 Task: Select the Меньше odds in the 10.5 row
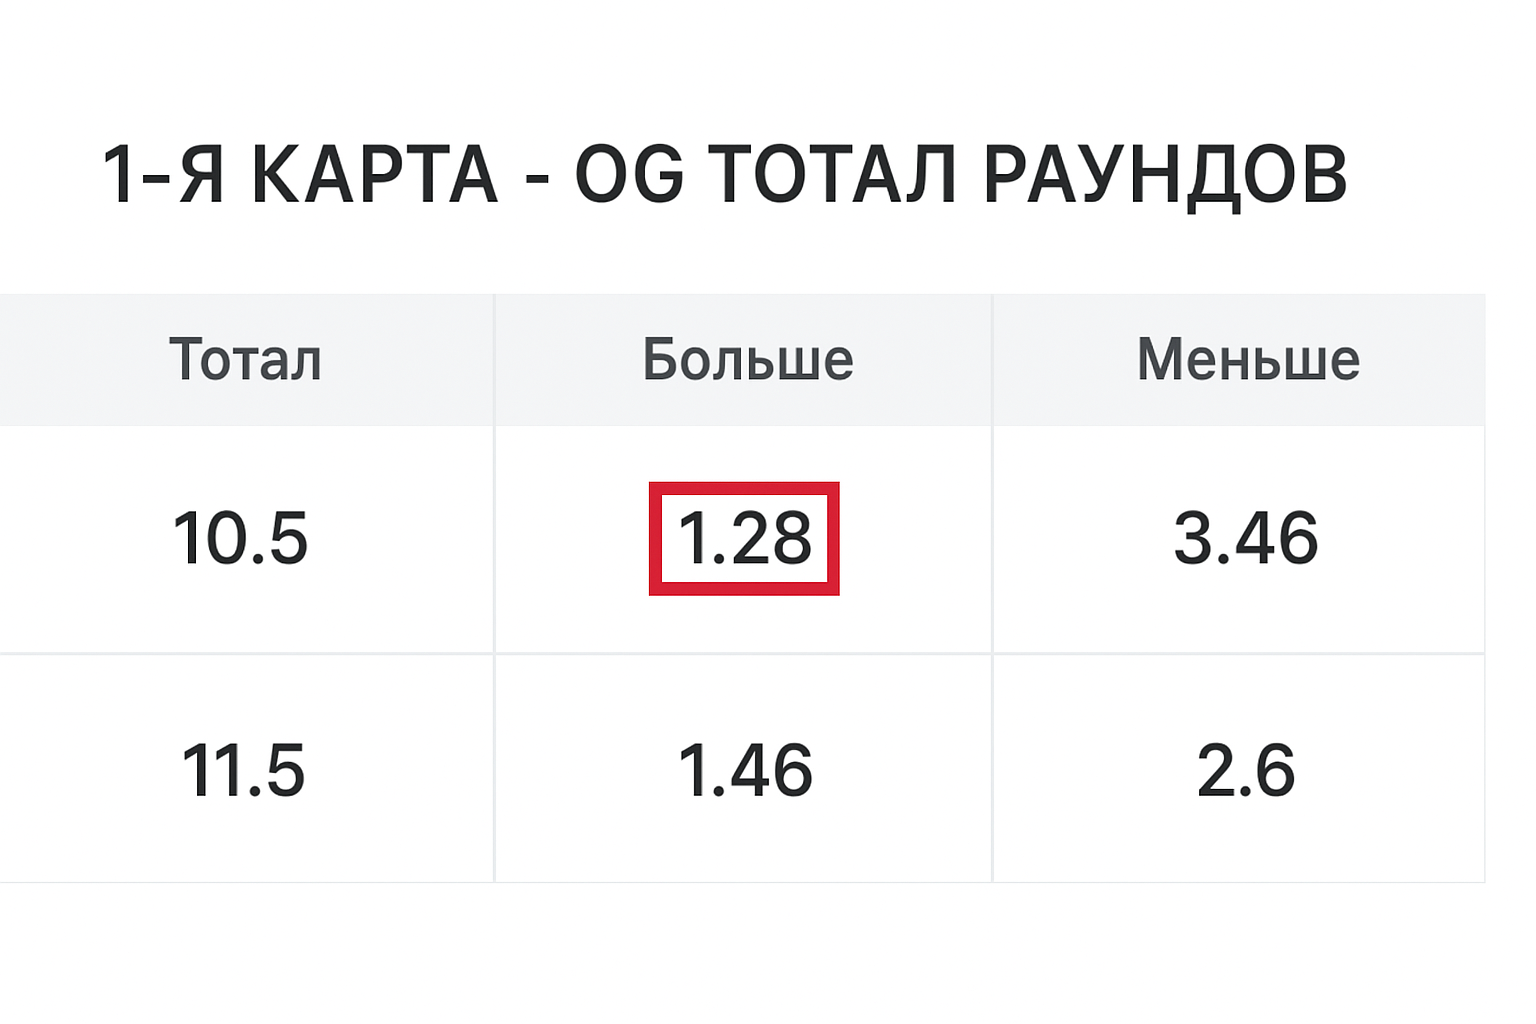click(1245, 538)
